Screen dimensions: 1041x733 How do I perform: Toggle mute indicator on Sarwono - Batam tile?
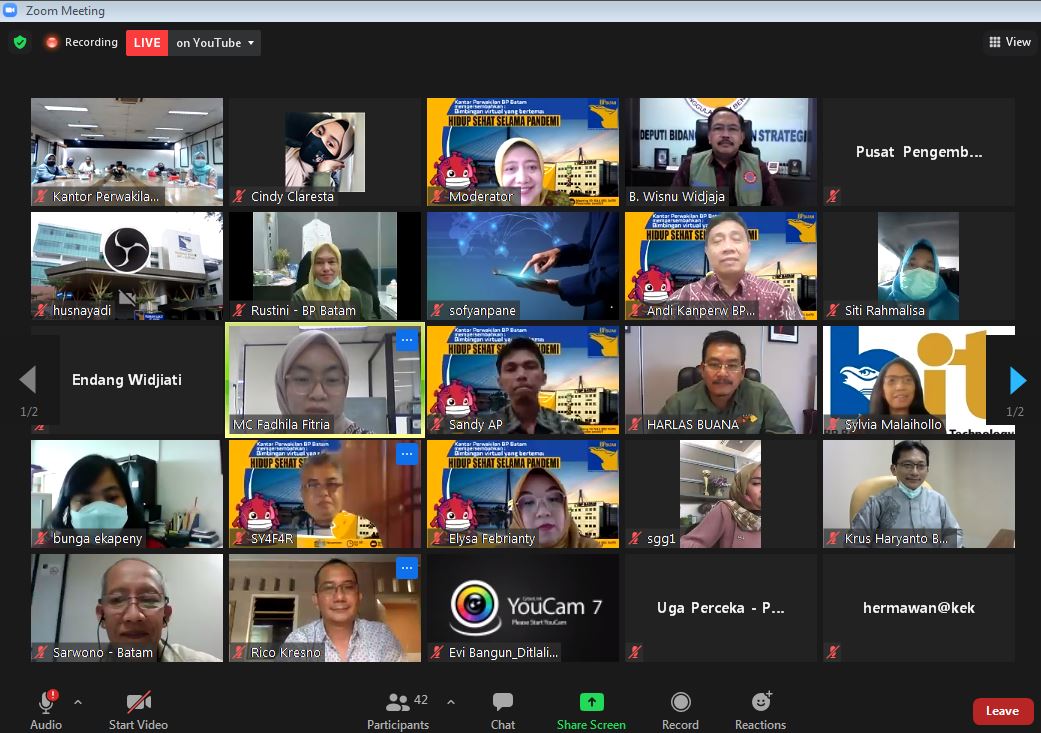(x=38, y=652)
